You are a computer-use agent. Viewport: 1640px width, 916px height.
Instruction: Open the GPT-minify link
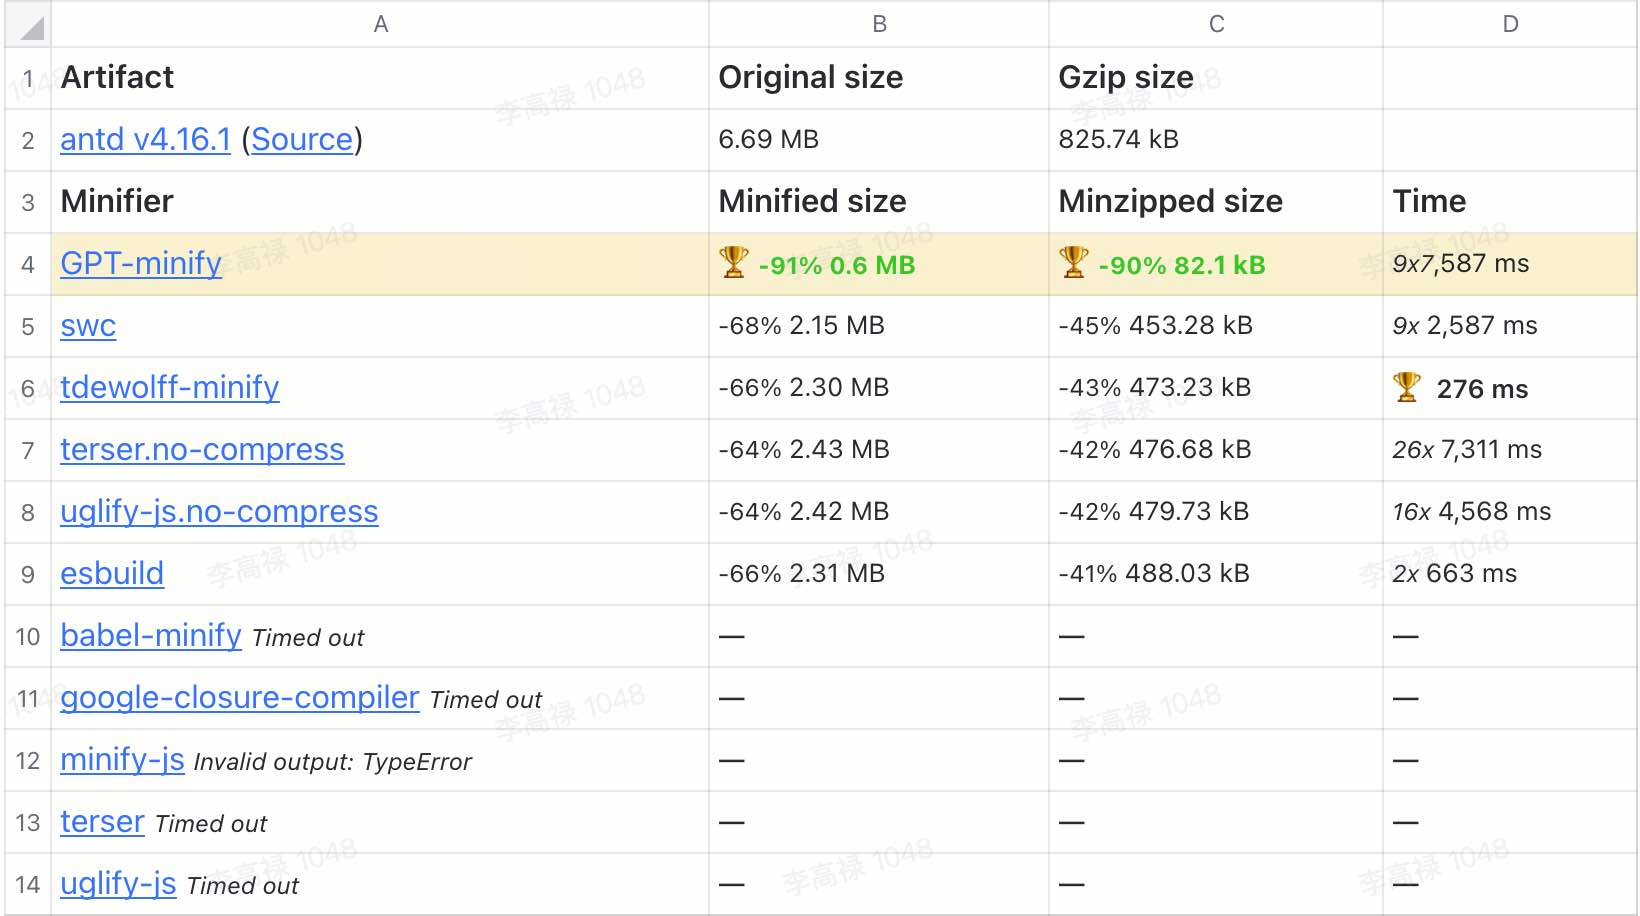pyautogui.click(x=141, y=264)
